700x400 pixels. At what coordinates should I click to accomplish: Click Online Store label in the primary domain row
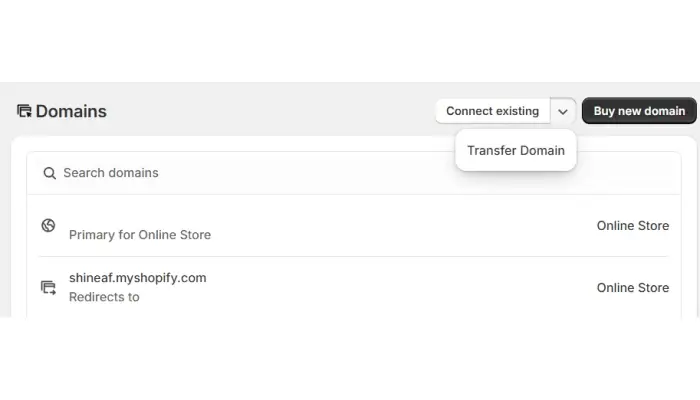(x=632, y=226)
